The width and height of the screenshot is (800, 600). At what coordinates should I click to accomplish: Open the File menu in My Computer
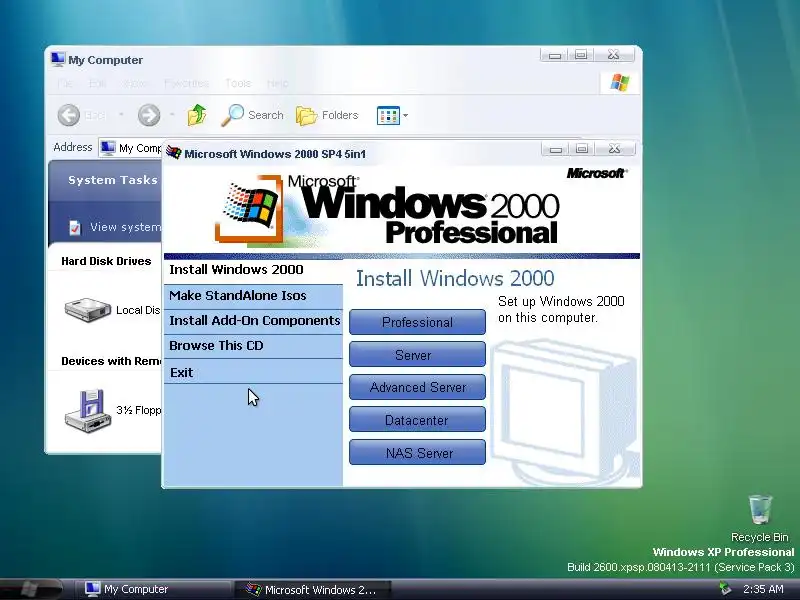tap(65, 83)
